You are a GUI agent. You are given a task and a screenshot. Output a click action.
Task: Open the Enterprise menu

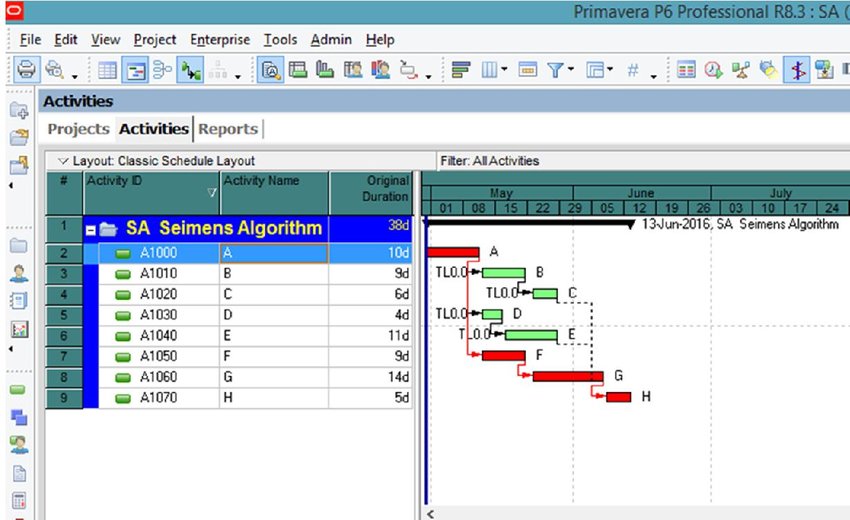pyautogui.click(x=220, y=40)
